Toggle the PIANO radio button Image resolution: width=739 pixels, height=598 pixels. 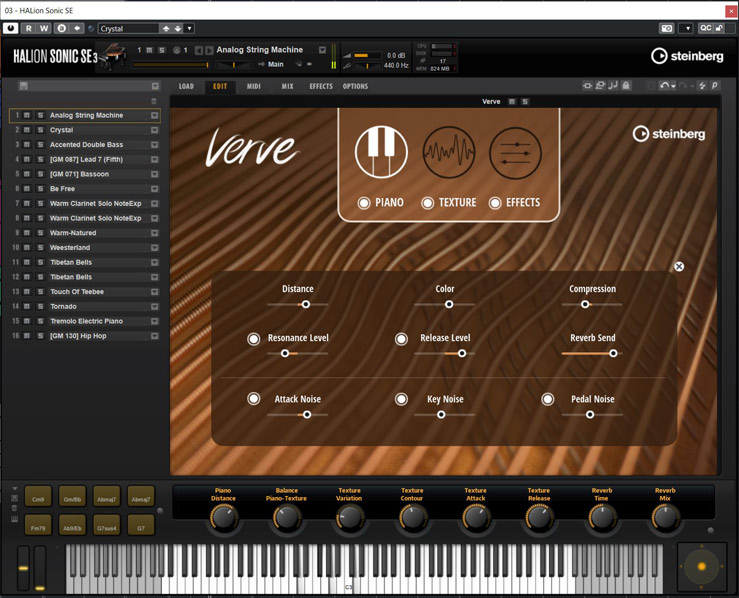pyautogui.click(x=364, y=203)
